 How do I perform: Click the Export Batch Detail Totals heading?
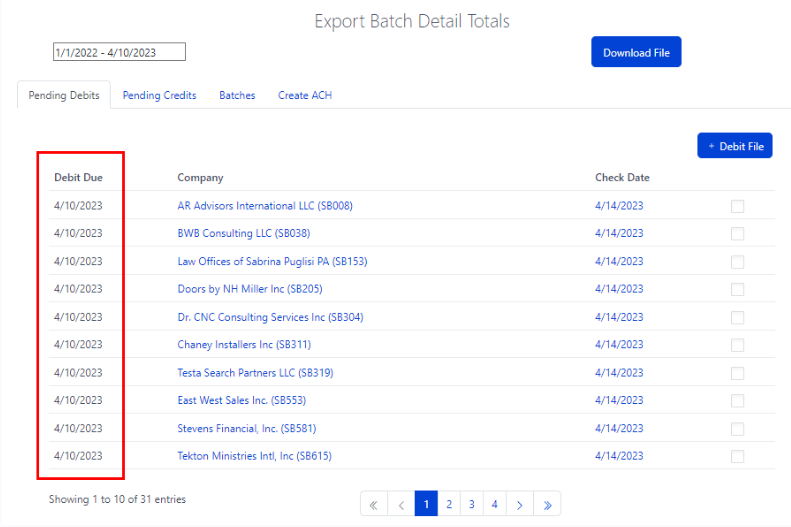(412, 21)
